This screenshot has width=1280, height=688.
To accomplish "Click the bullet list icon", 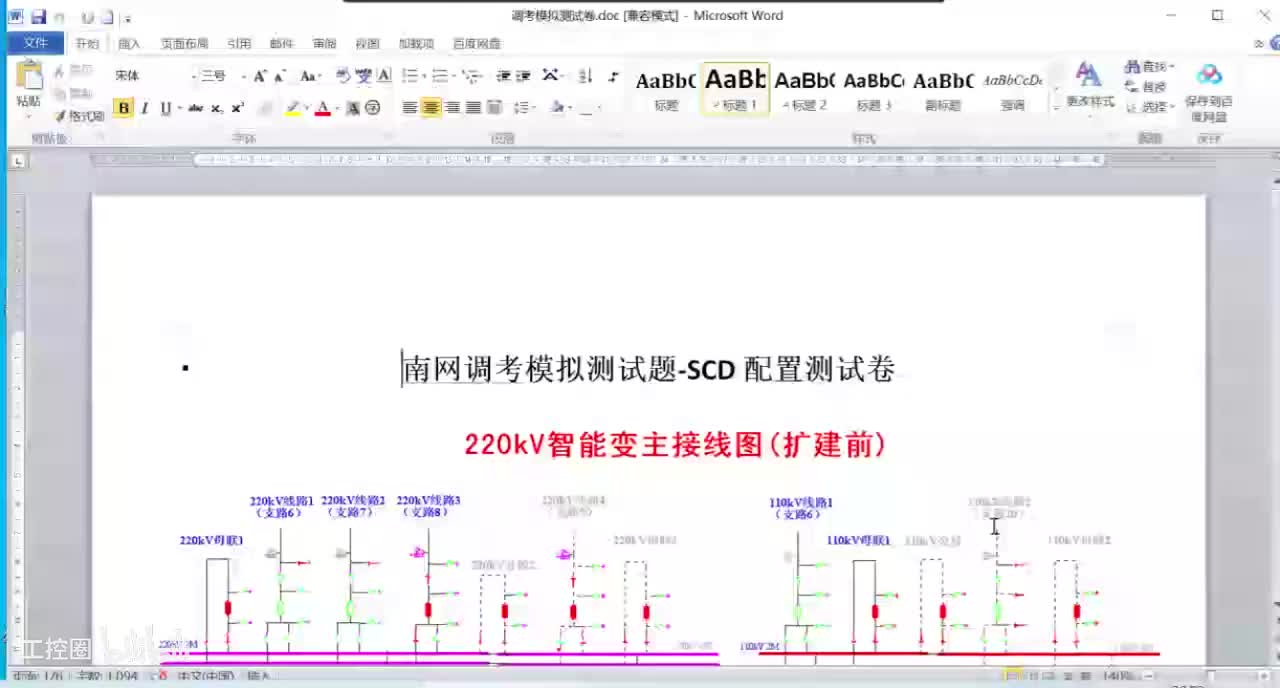I will (410, 76).
